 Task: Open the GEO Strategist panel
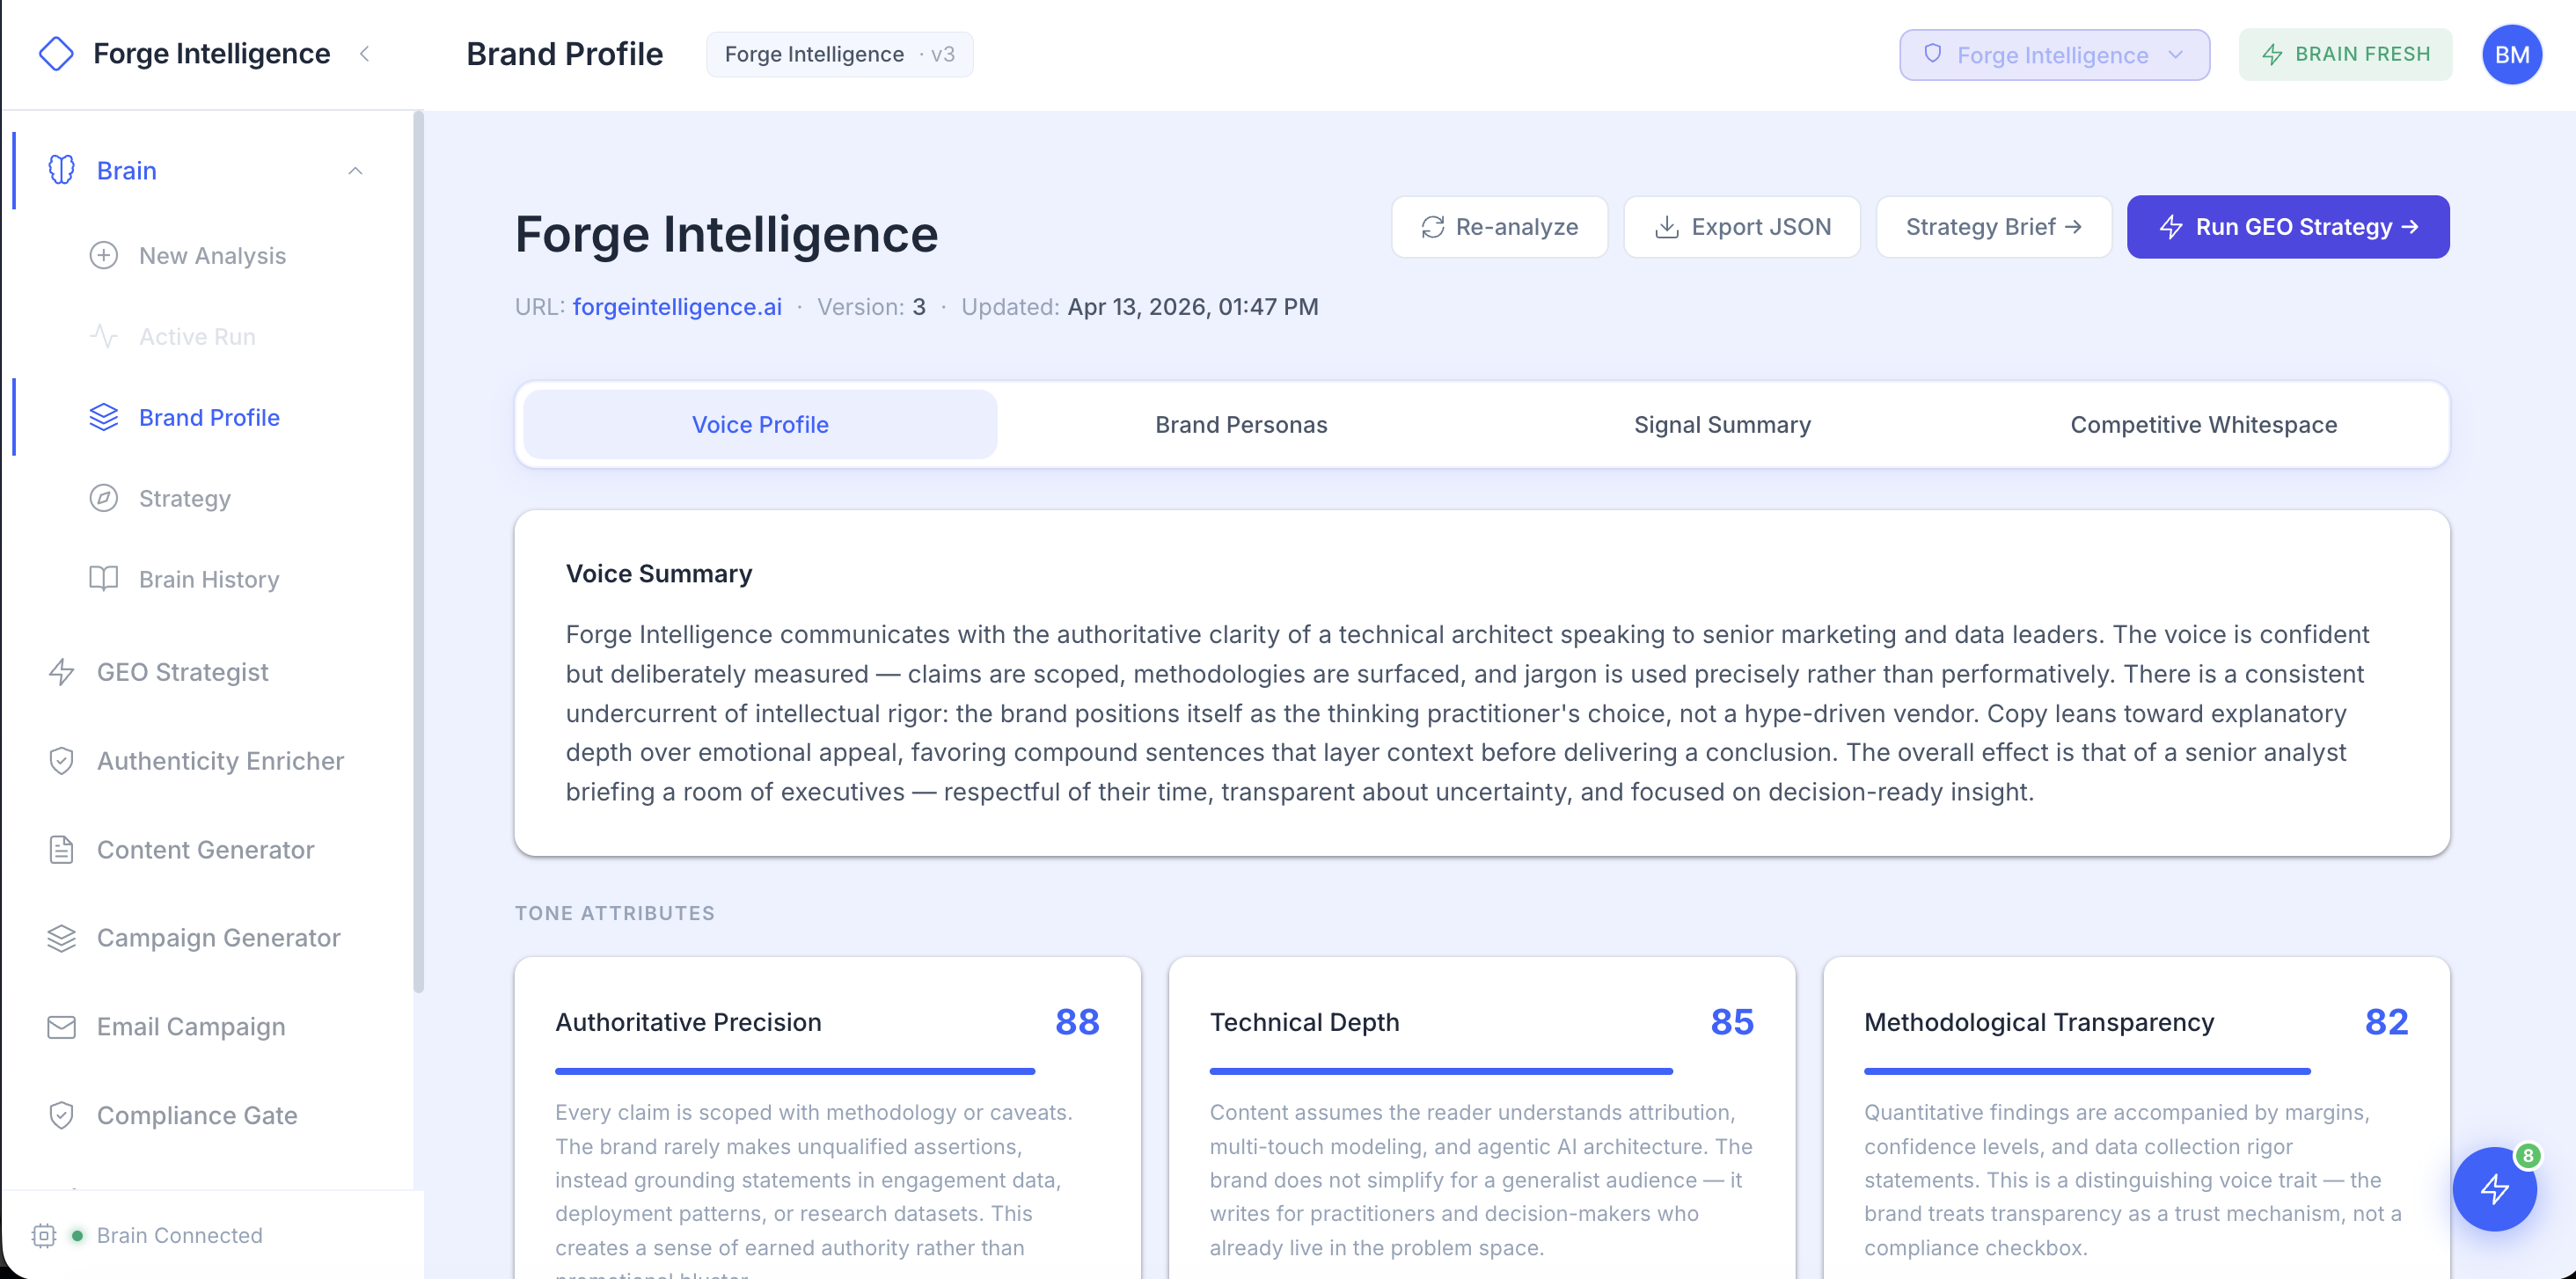coord(183,671)
